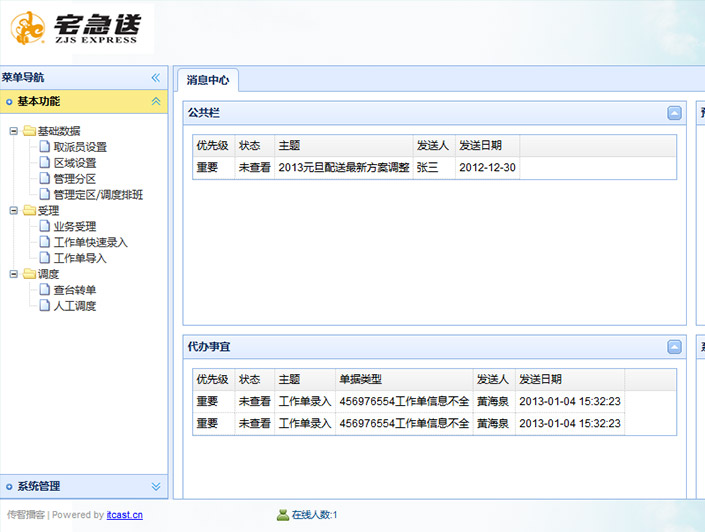Screen dimensions: 705x532
Task: Expand the 系统管理 accordion section
Action: (155, 486)
